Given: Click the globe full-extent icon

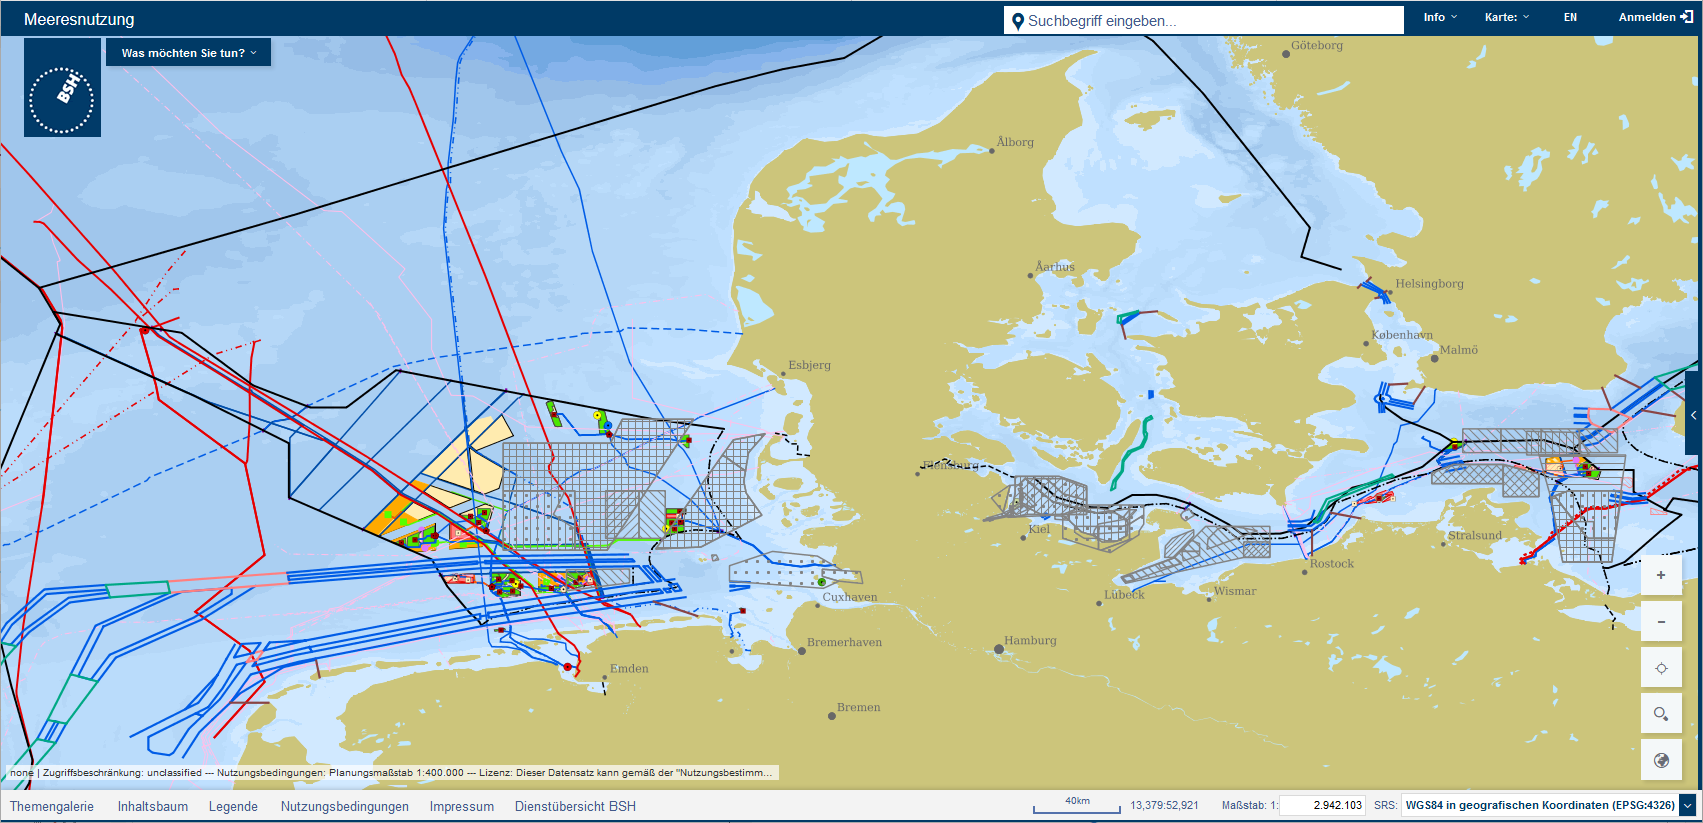Looking at the screenshot, I should [1661, 760].
